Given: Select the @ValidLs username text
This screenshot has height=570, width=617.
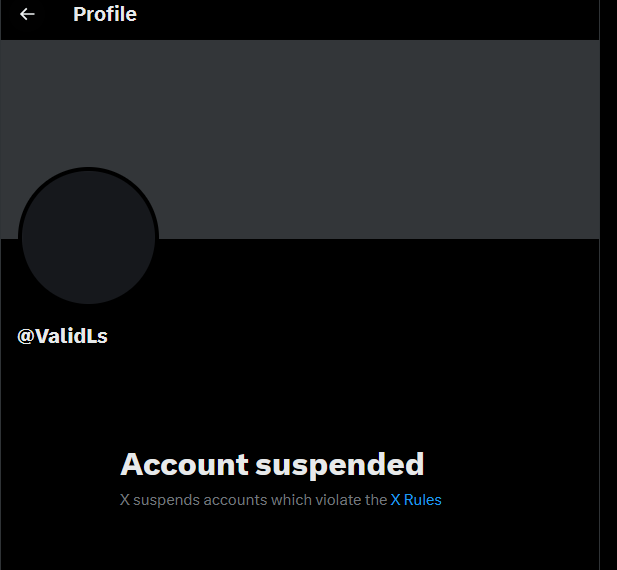Looking at the screenshot, I should (x=62, y=336).
